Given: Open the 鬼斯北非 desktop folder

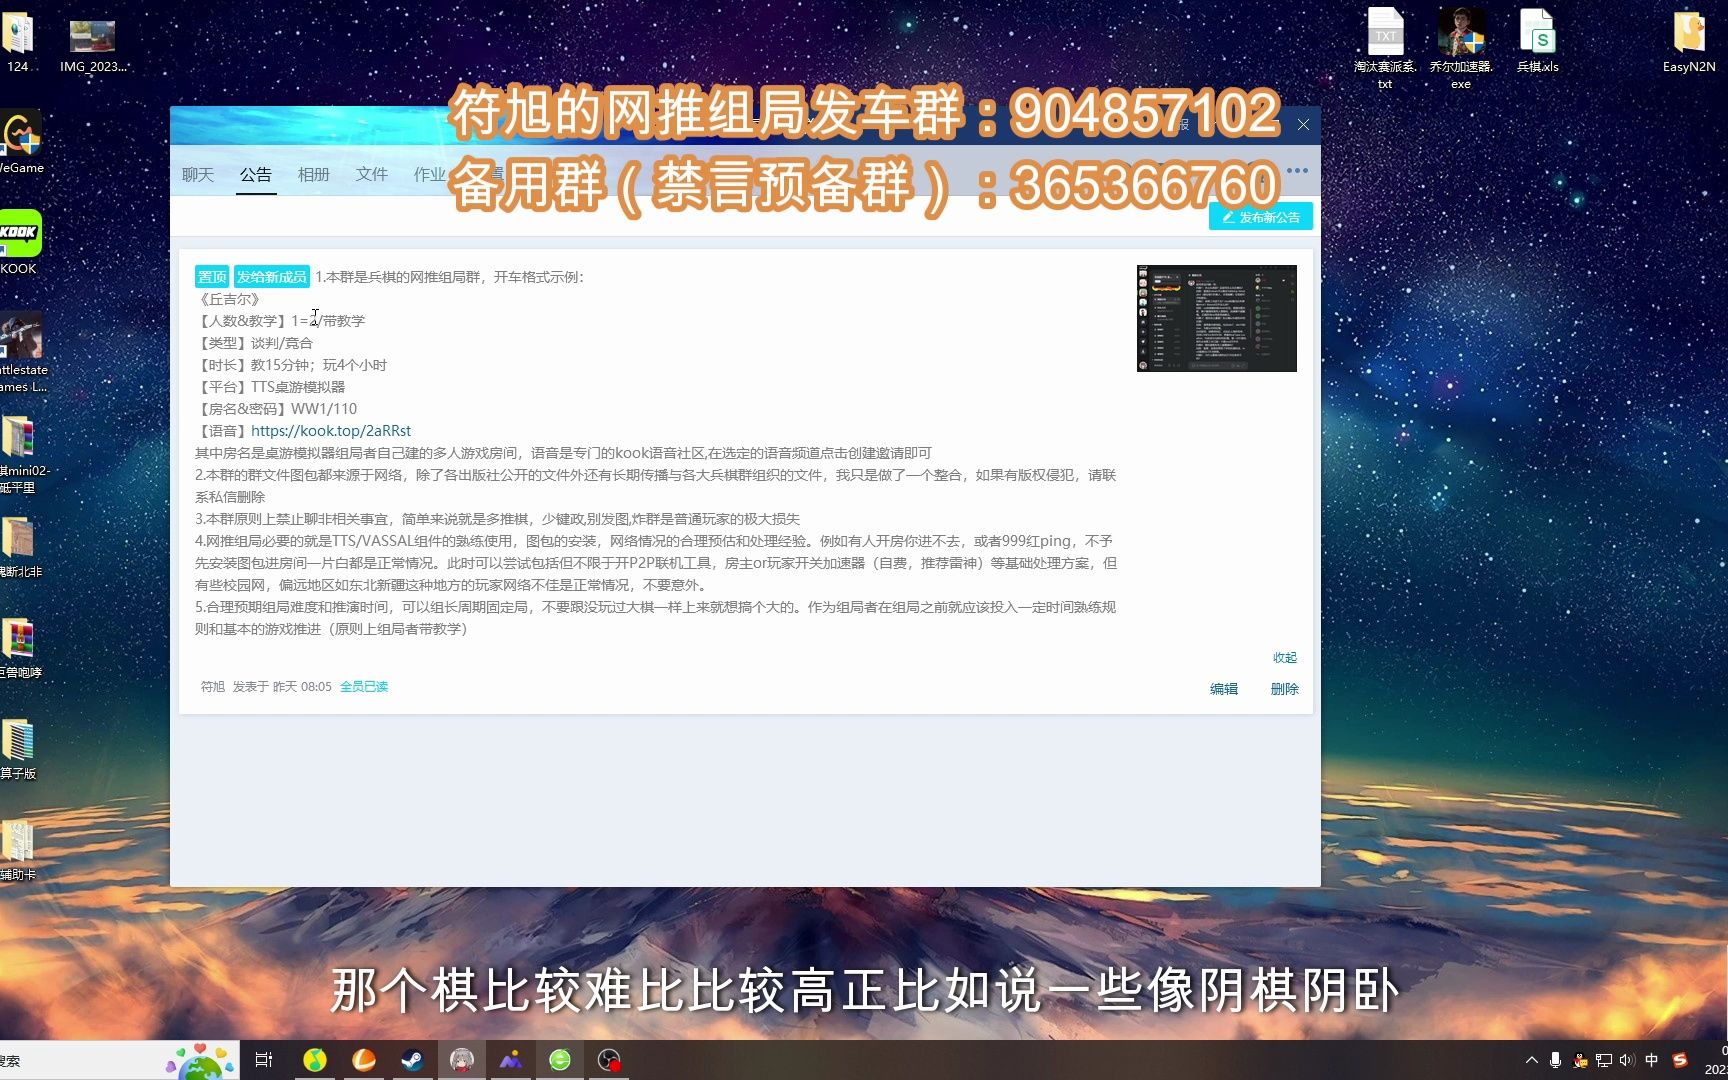Looking at the screenshot, I should 20,547.
